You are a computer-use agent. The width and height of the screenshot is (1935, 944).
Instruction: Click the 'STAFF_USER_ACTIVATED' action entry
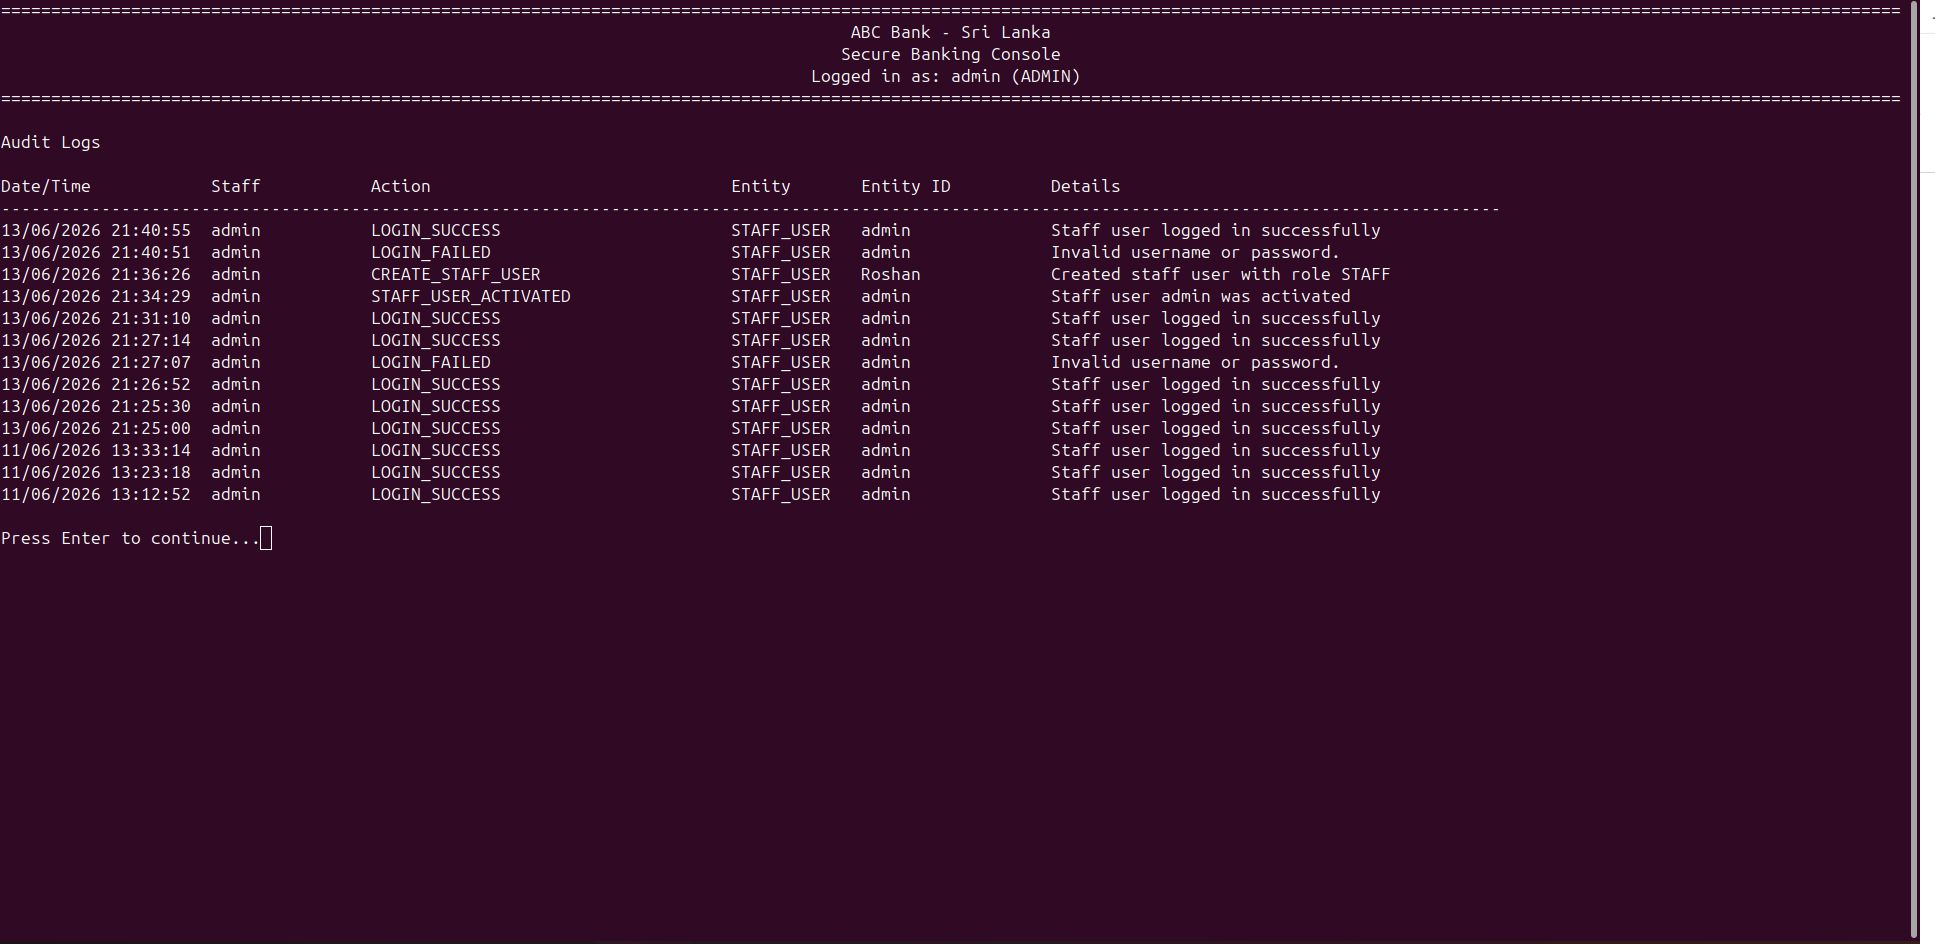pyautogui.click(x=471, y=296)
